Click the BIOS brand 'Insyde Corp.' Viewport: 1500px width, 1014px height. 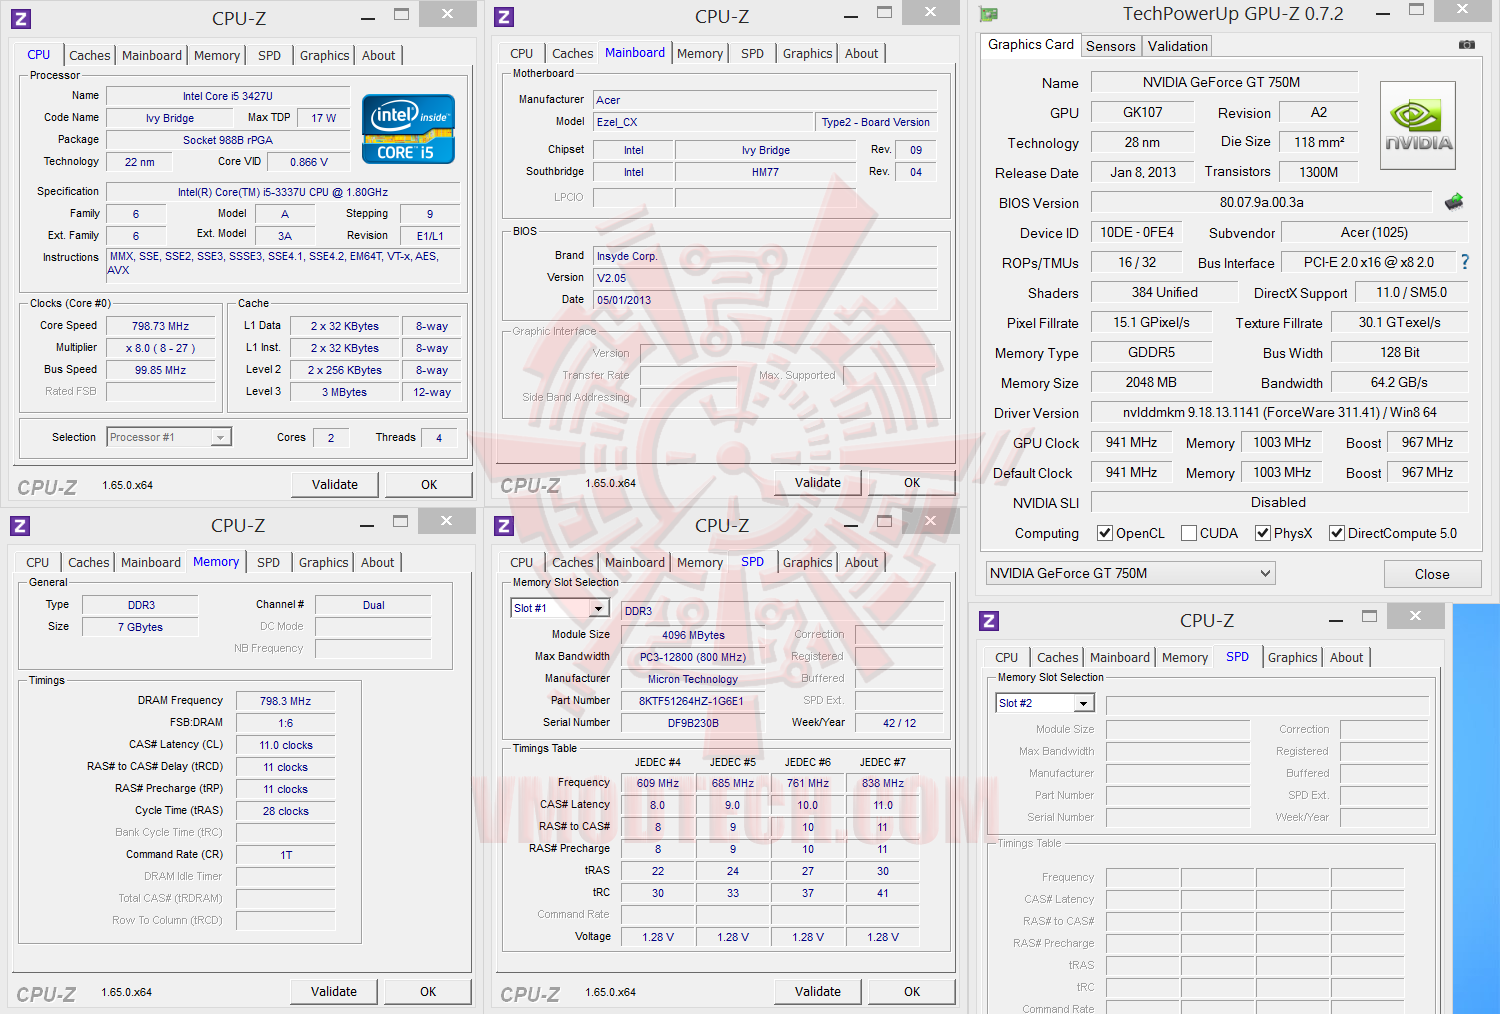pyautogui.click(x=765, y=256)
